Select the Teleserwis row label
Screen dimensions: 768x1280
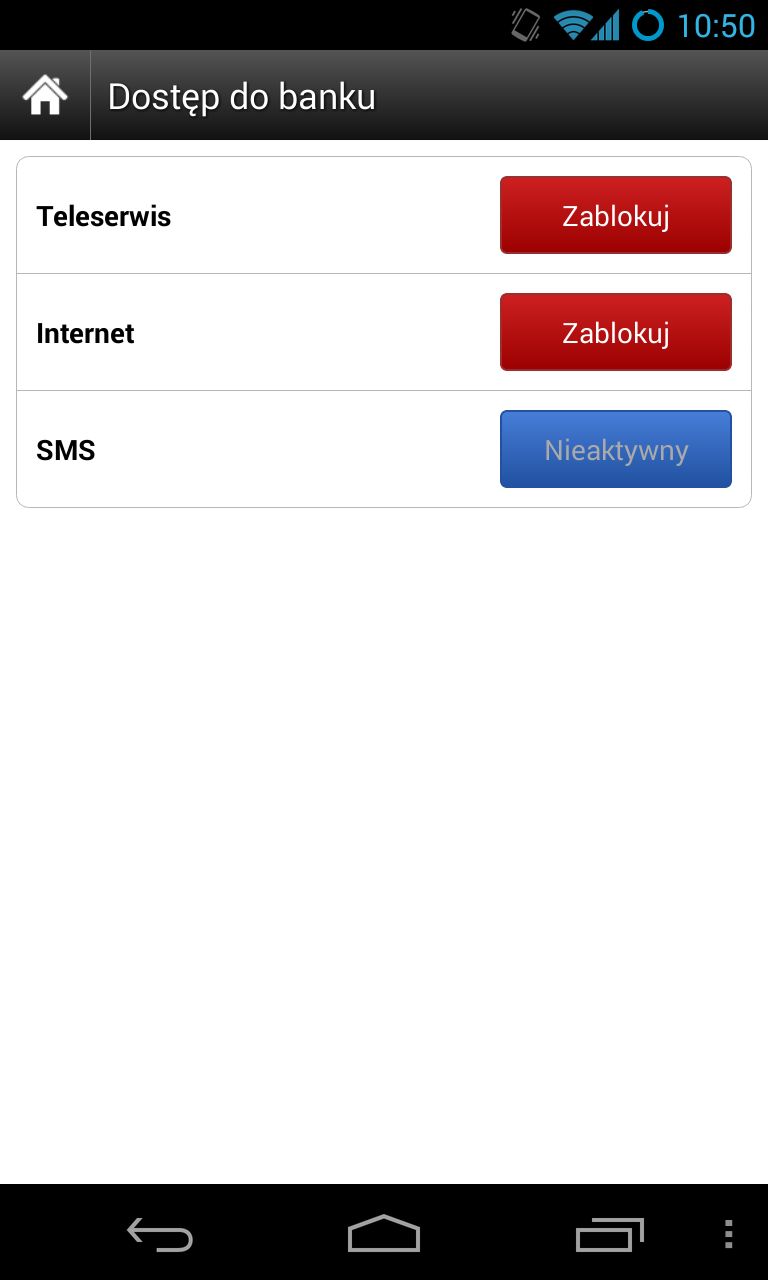[x=104, y=217]
